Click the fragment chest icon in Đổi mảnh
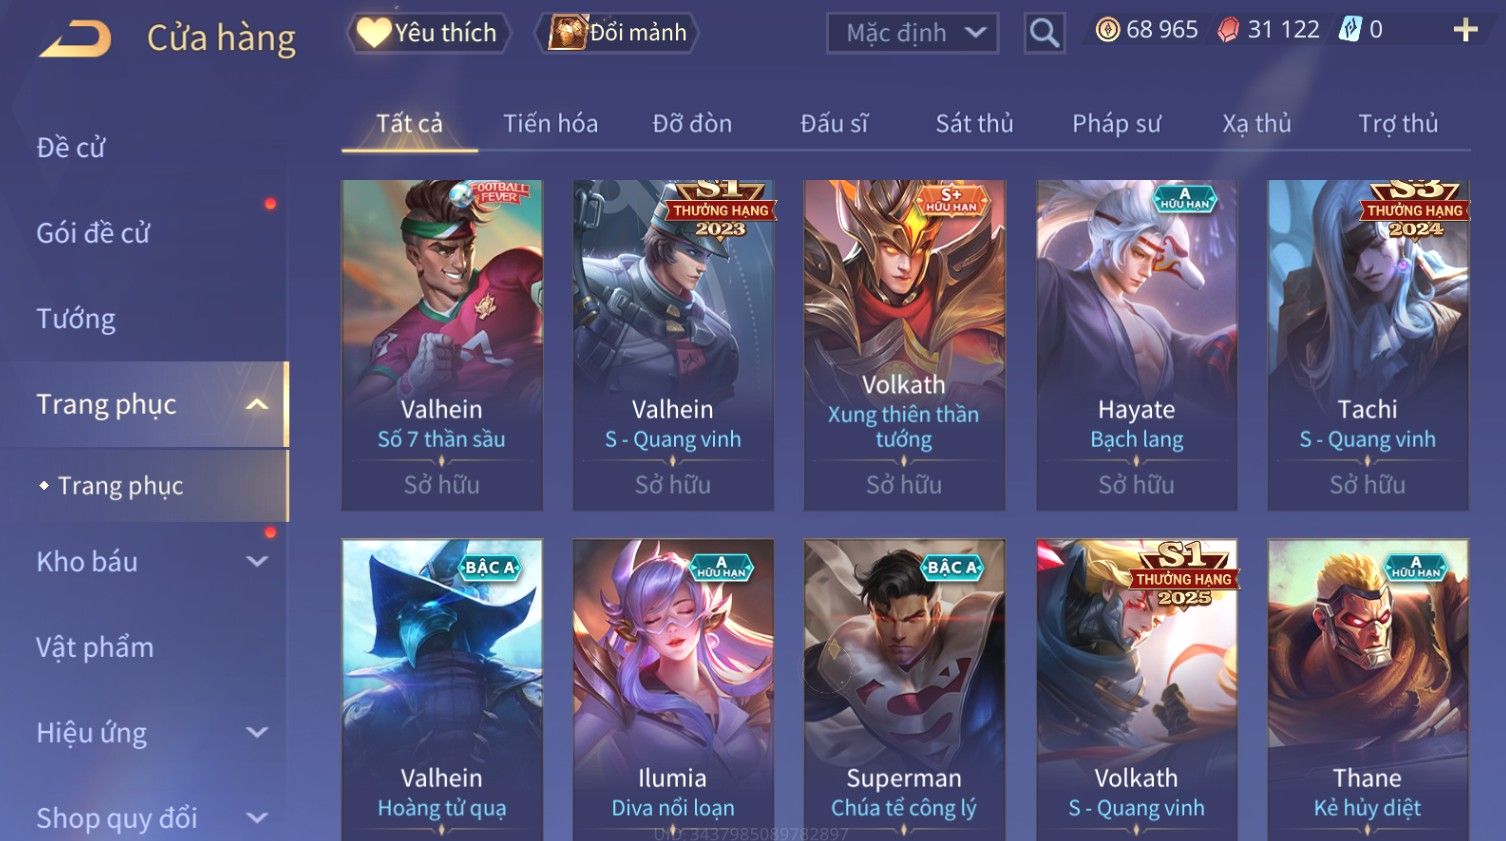The height and width of the screenshot is (841, 1506). 567,33
